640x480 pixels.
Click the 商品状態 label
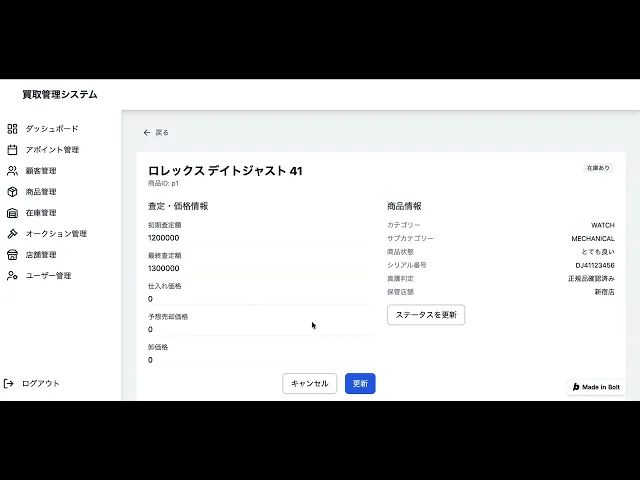click(x=400, y=252)
